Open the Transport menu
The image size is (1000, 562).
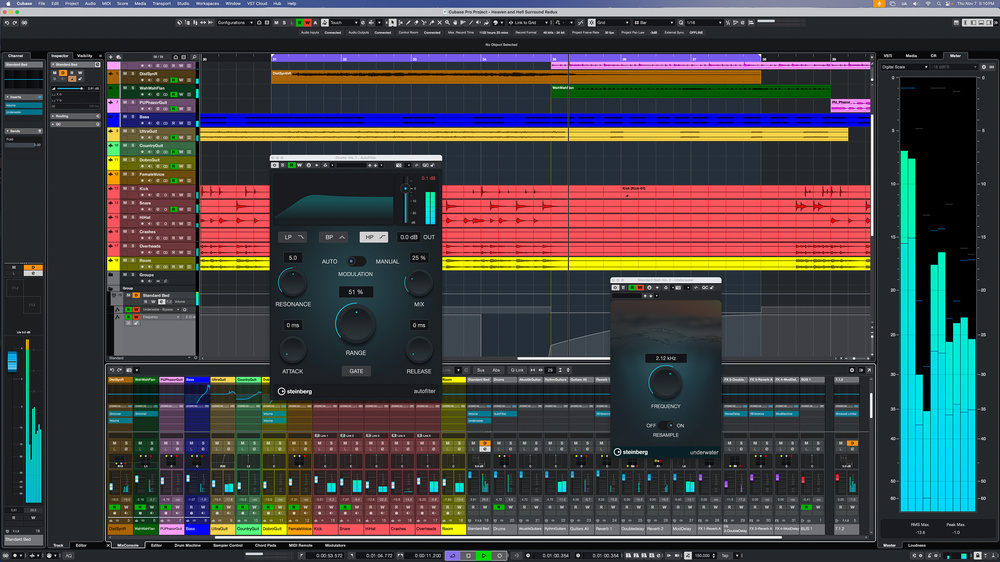pos(161,4)
